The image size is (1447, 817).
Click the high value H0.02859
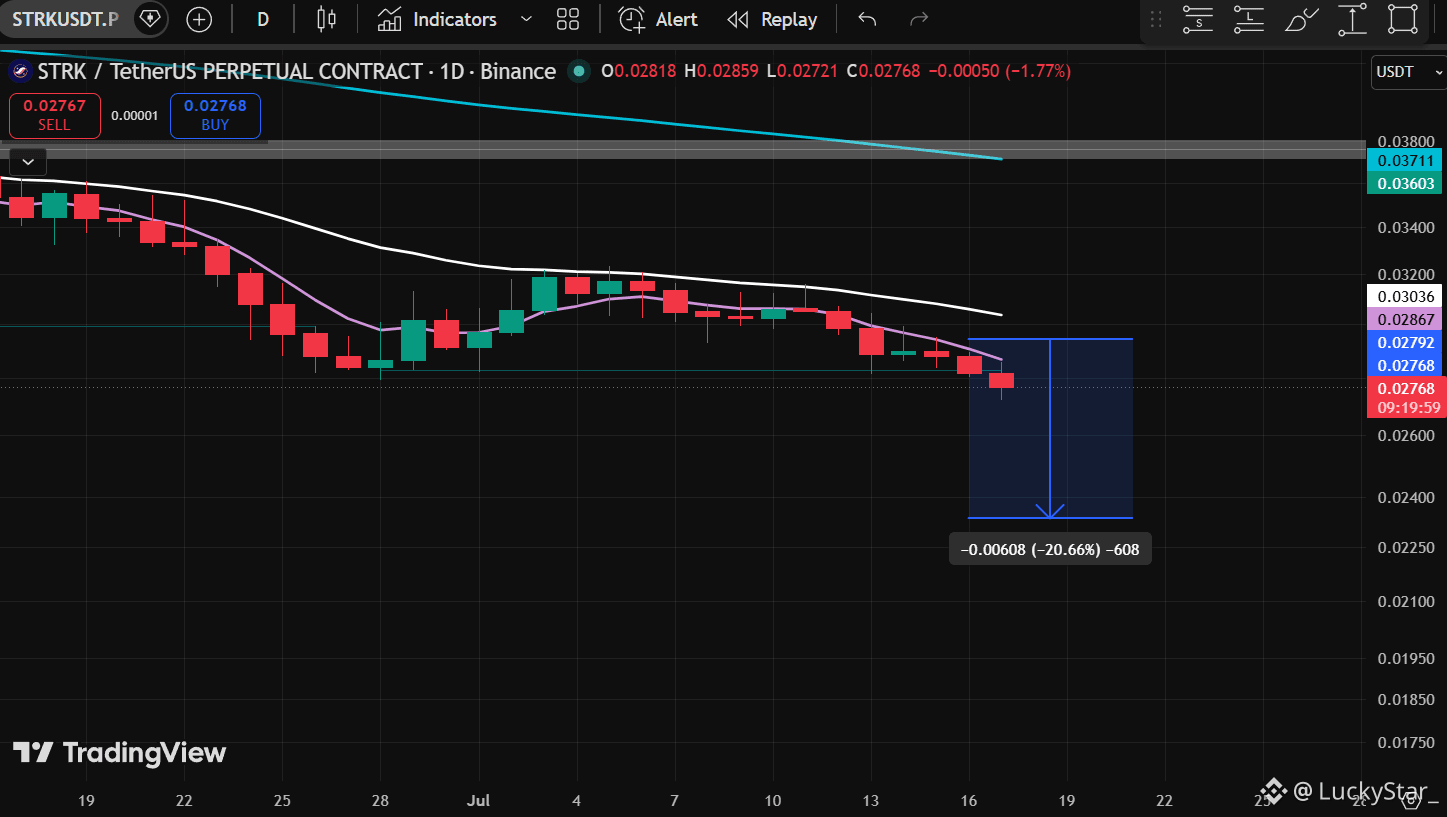click(722, 71)
